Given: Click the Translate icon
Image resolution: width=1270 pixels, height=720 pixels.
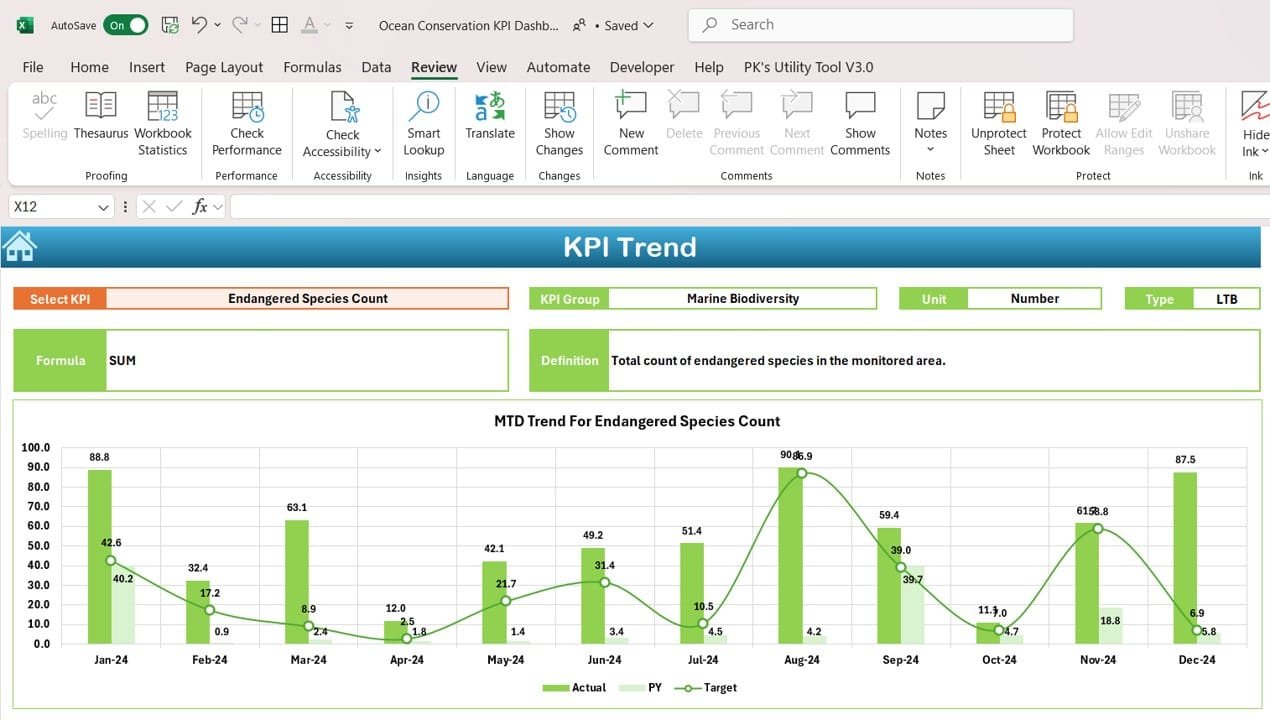Looking at the screenshot, I should pos(490,116).
